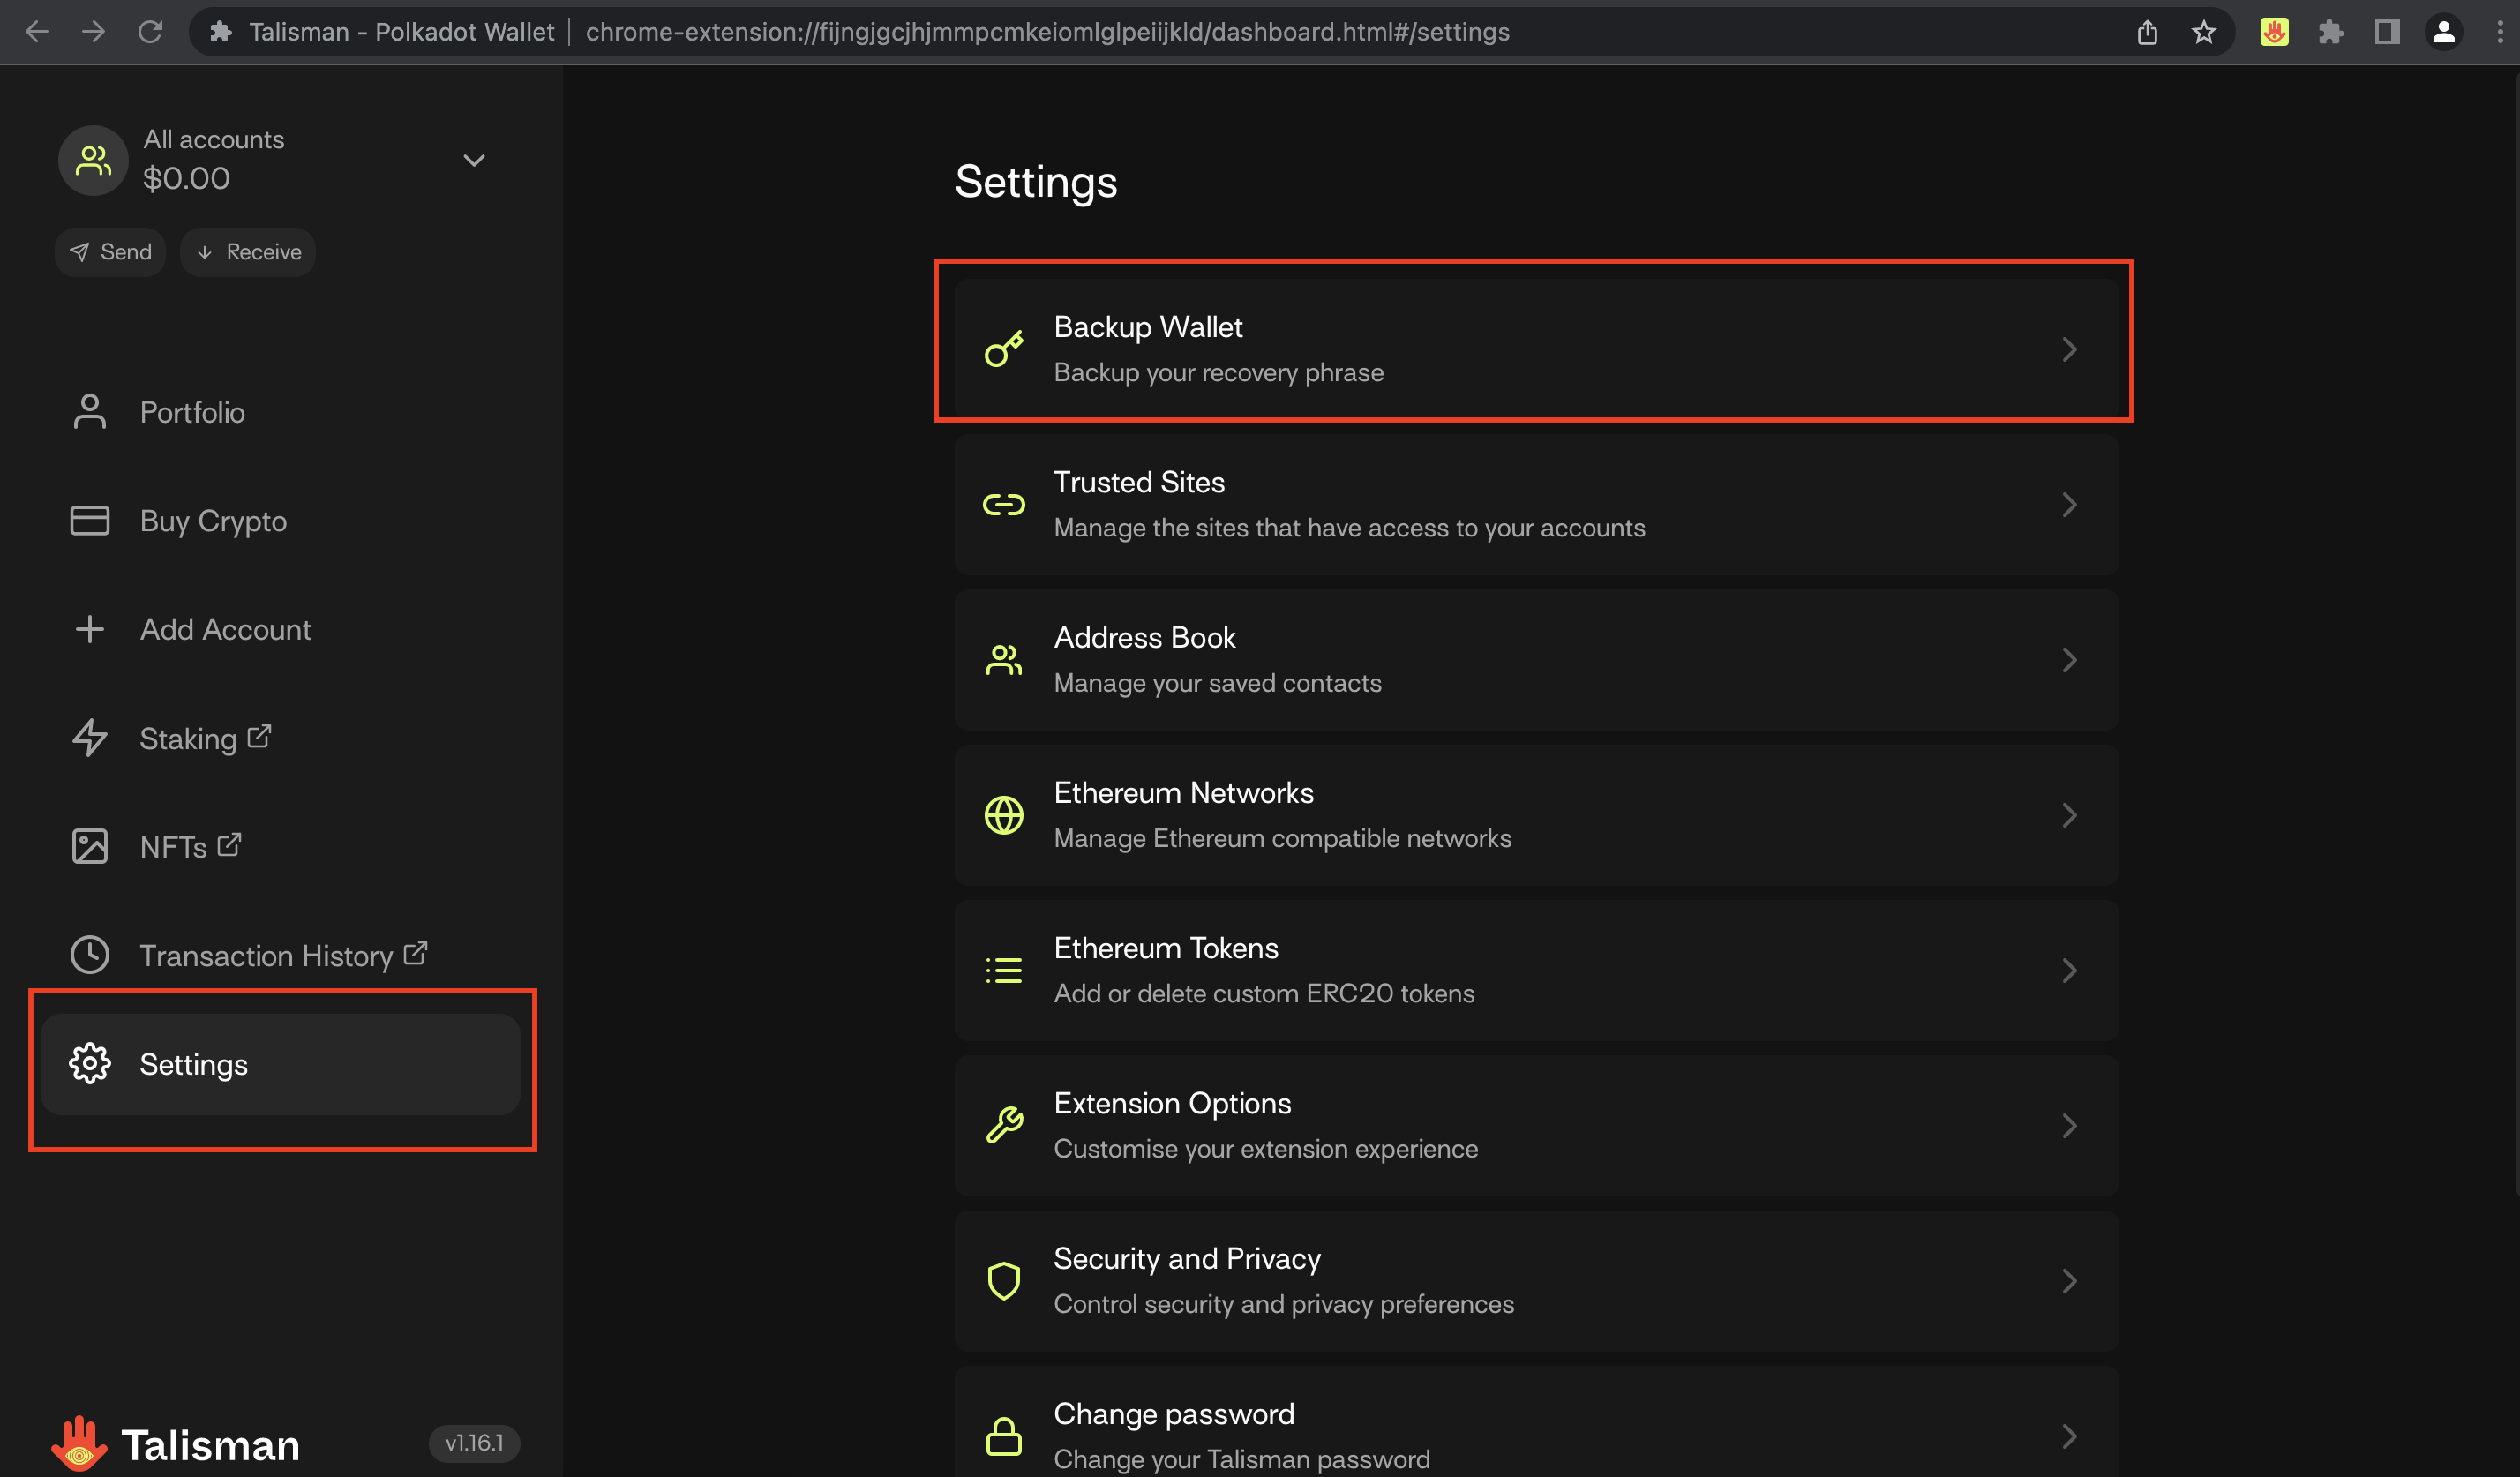Screen dimensions: 2520x1477
Task: Choose Add Account in the sidebar
Action: [280, 629]
